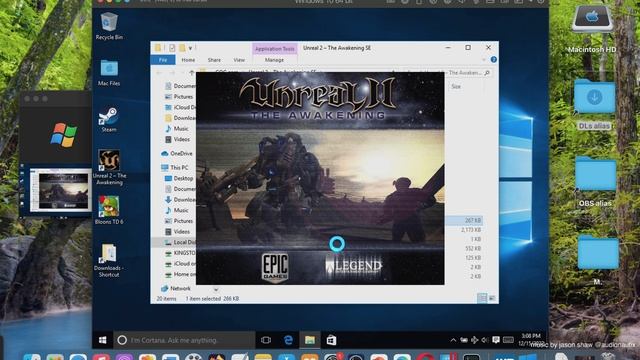Image resolution: width=640 pixels, height=360 pixels.
Task: Open the Windows Start menu
Action: pyautogui.click(x=103, y=340)
